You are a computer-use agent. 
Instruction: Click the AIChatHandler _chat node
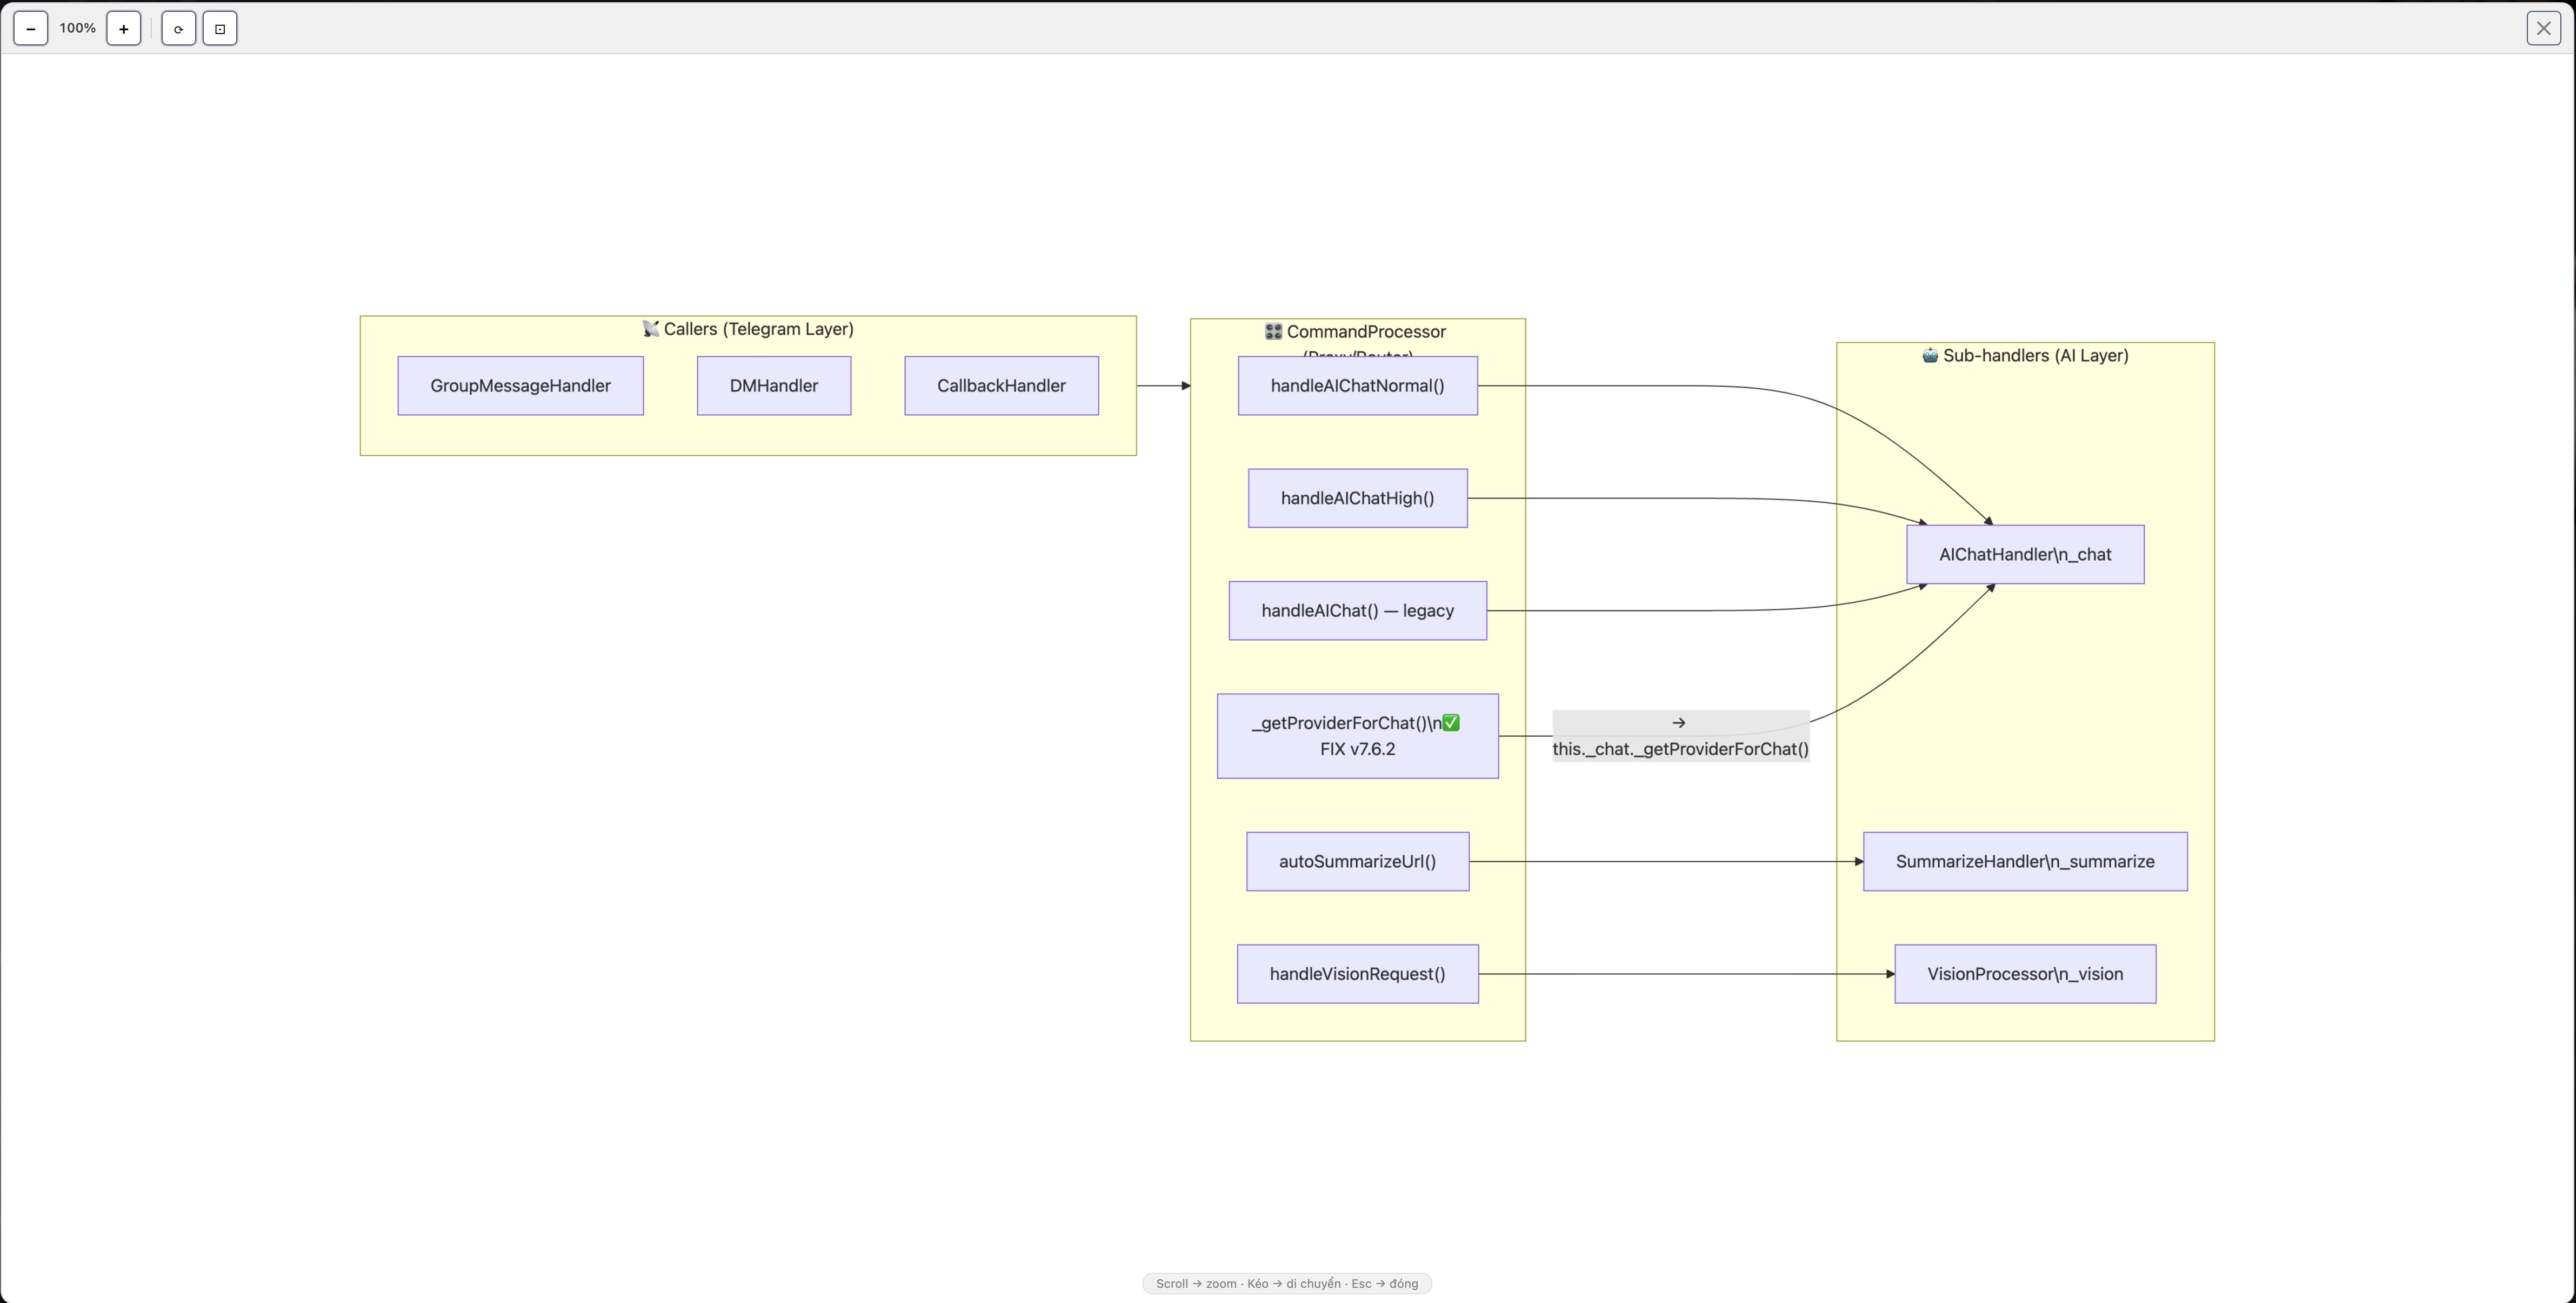coord(2025,555)
